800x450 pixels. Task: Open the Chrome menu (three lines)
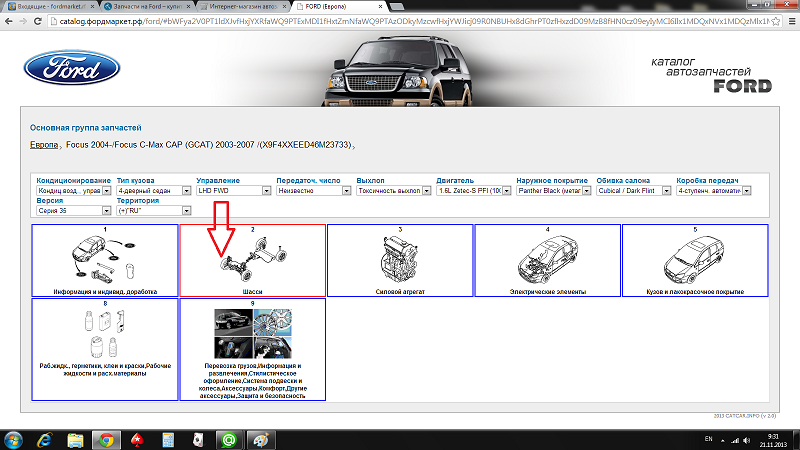(x=792, y=21)
